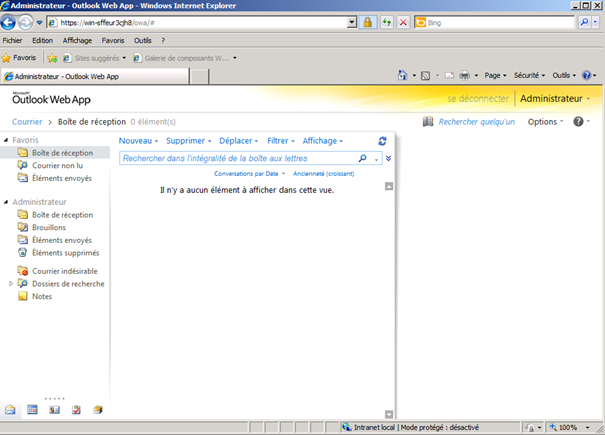Open the Outils menu in menu bar
The image size is (605, 435).
pos(142,41)
